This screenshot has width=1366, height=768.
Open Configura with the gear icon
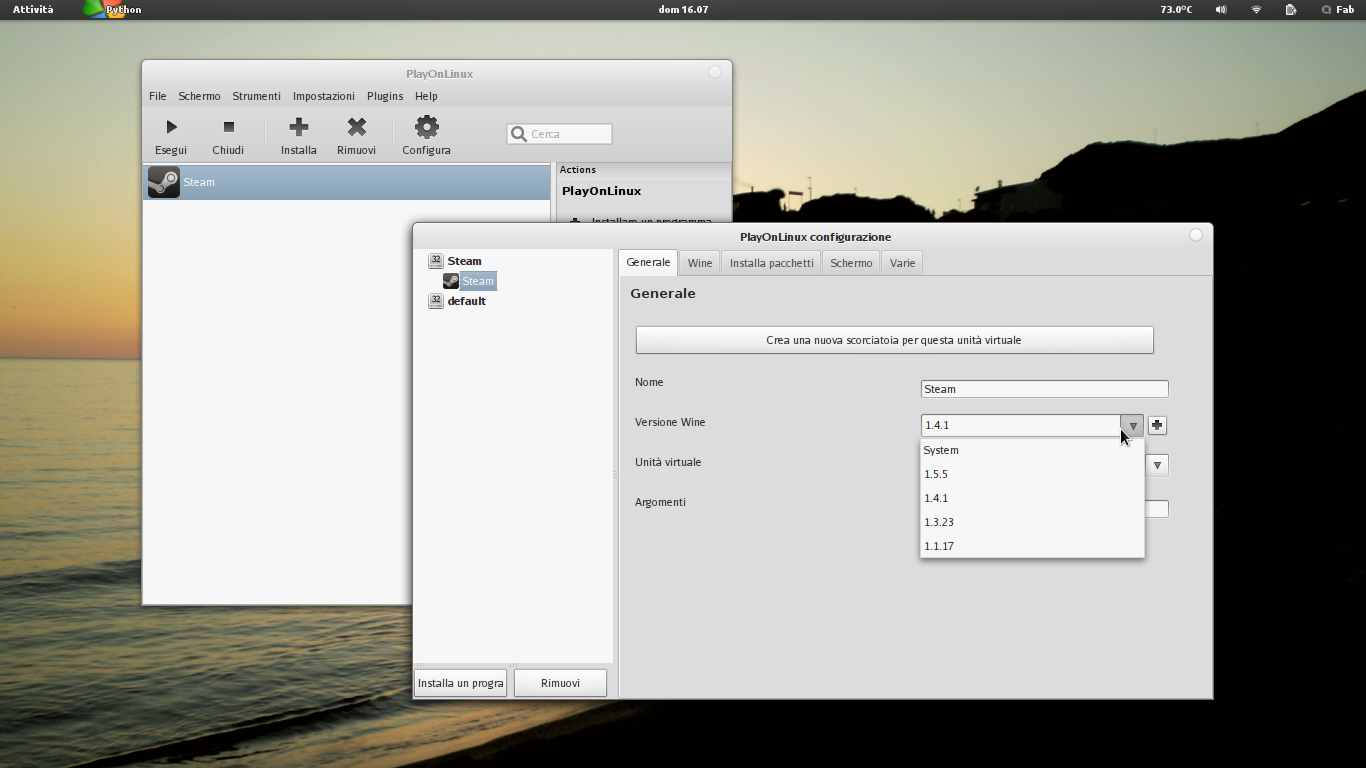click(x=427, y=127)
